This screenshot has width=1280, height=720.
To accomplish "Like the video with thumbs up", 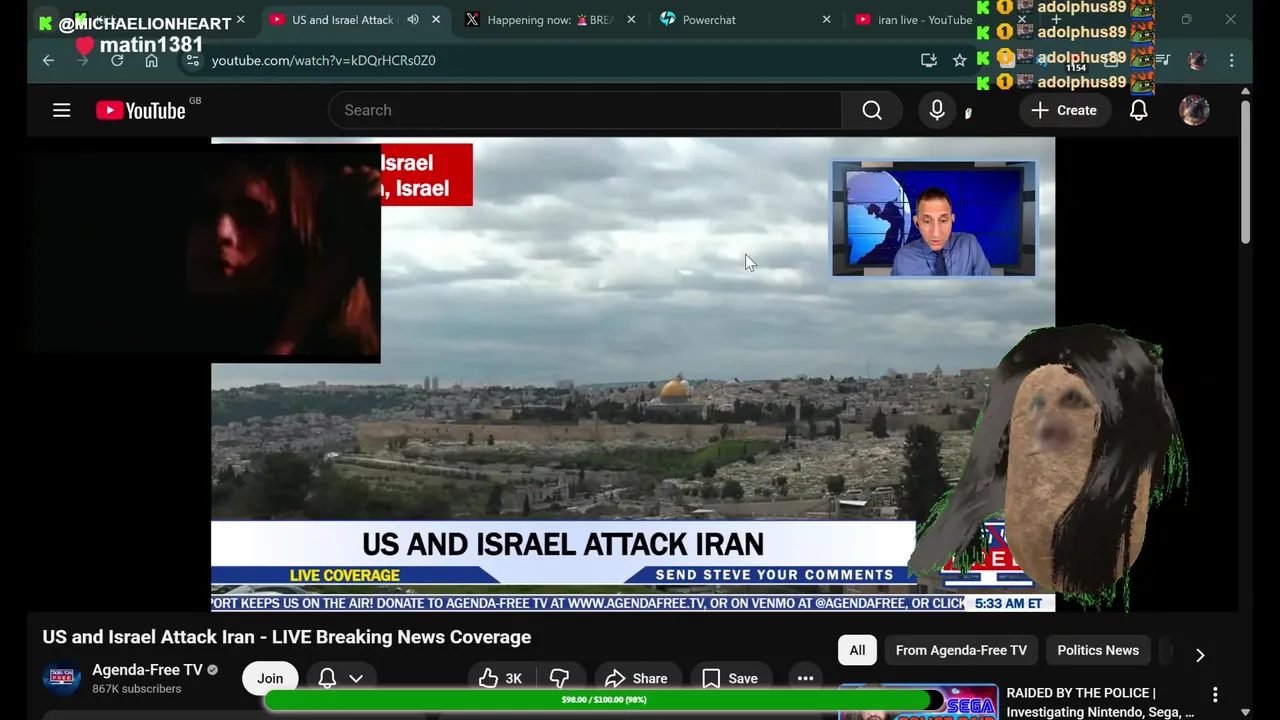I will pyautogui.click(x=501, y=678).
